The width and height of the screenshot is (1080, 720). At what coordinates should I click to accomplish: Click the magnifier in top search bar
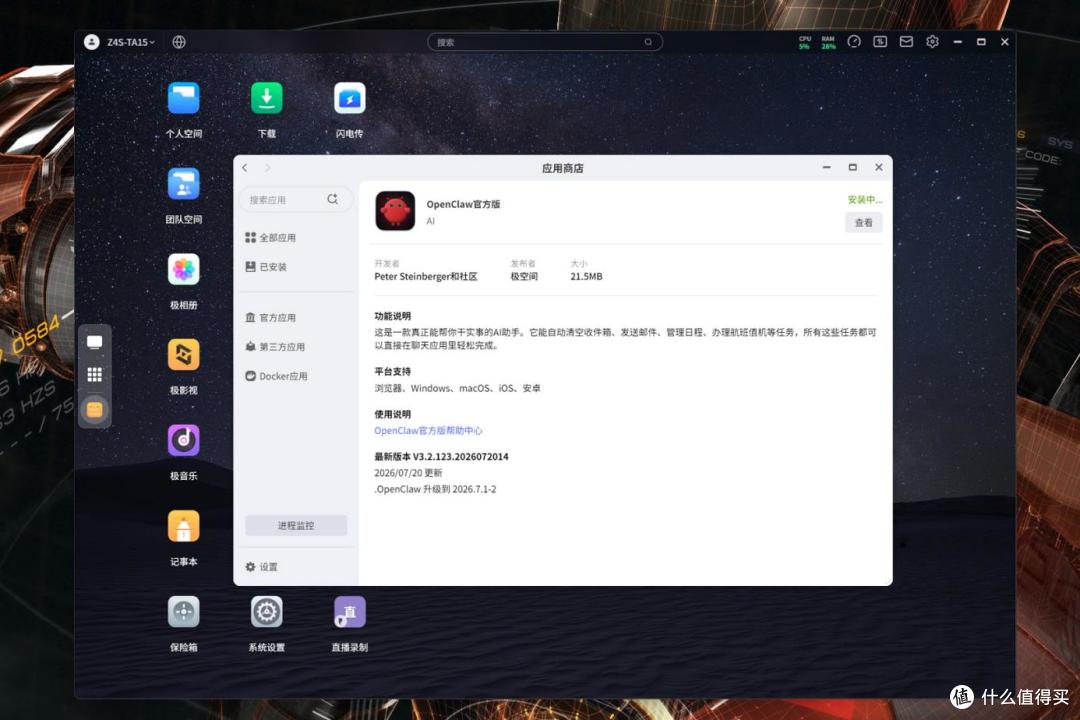click(x=648, y=42)
